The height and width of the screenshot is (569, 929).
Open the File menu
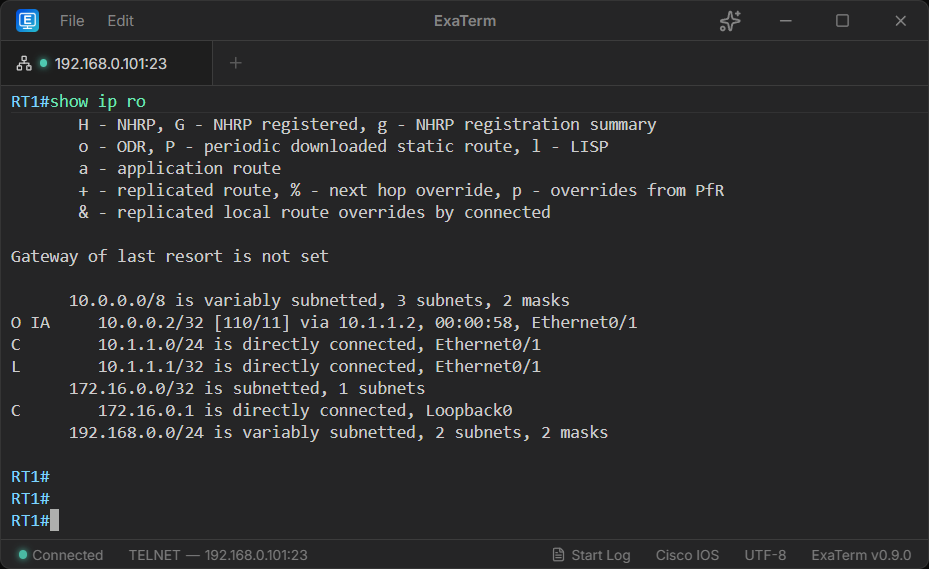72,21
